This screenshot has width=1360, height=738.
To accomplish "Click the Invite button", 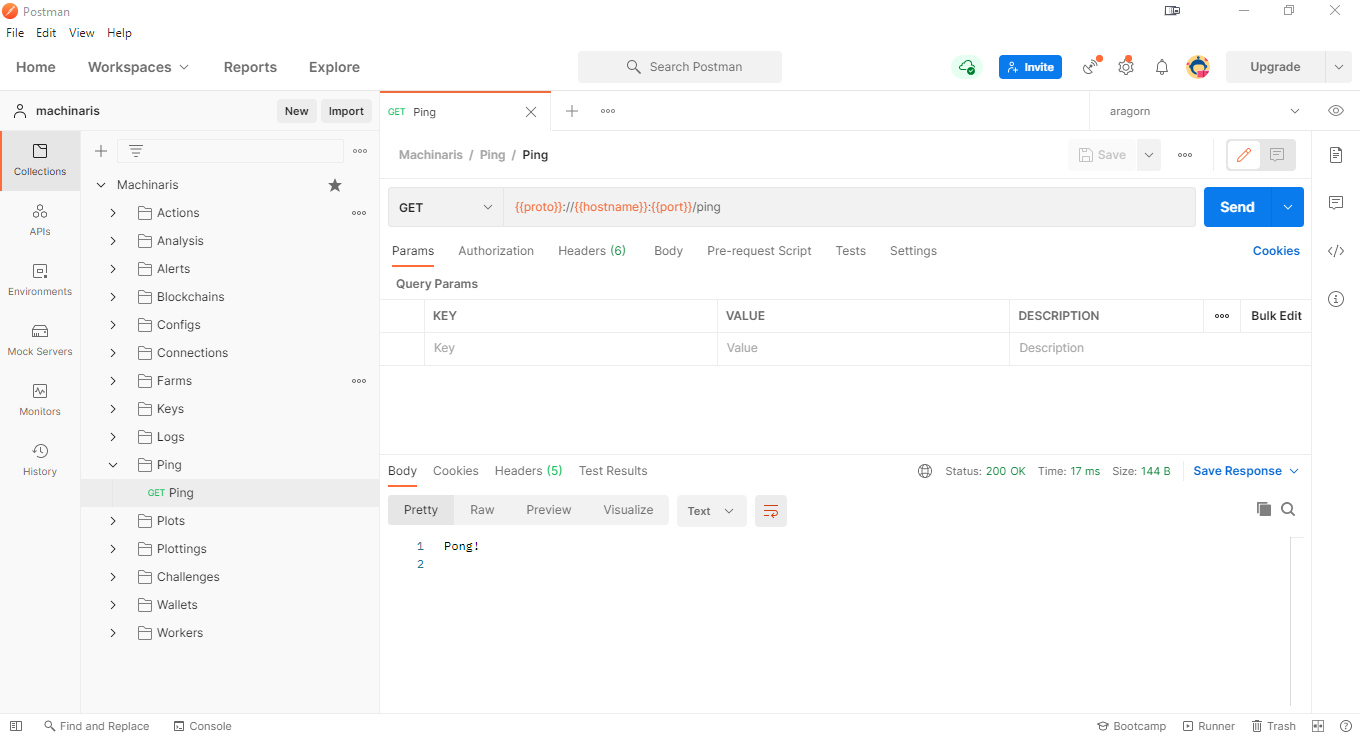I will 1030,67.
